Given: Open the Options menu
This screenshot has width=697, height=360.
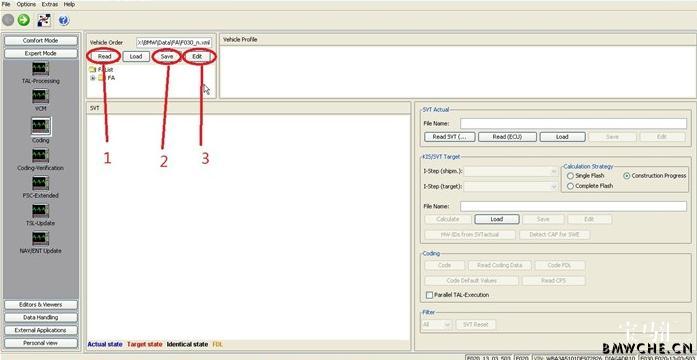Looking at the screenshot, I should 26,4.
